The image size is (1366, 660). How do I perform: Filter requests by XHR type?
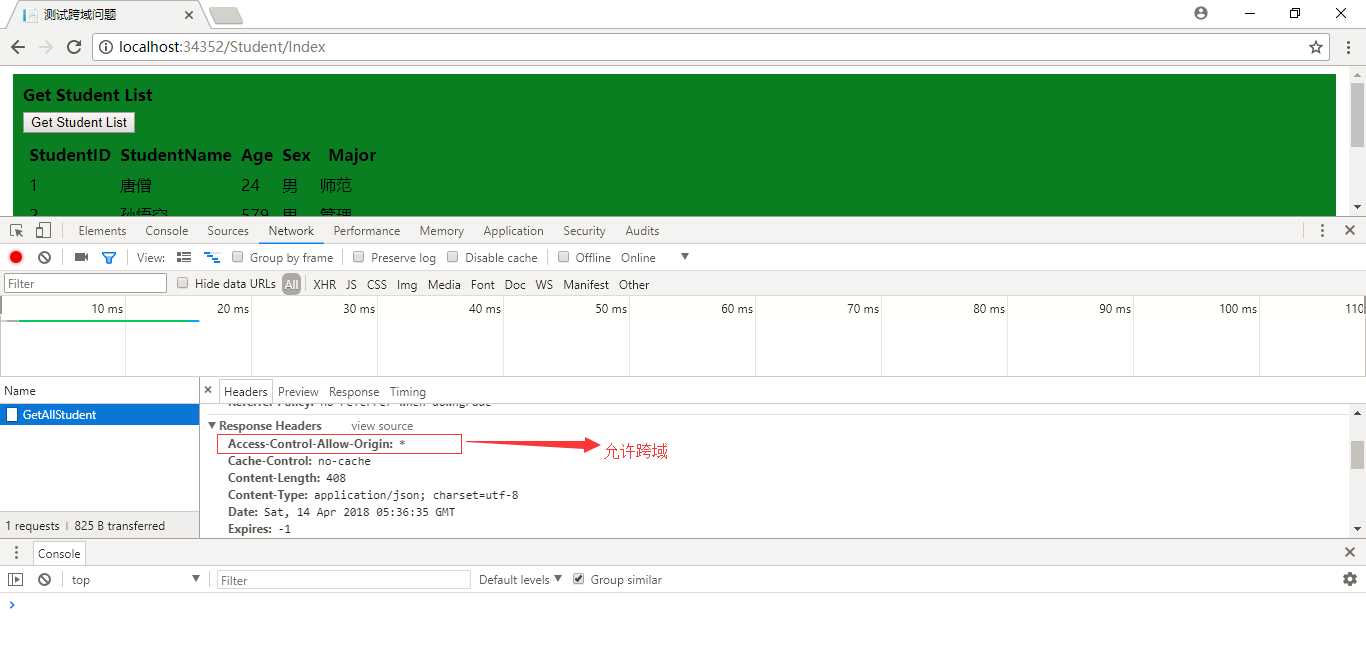point(324,284)
